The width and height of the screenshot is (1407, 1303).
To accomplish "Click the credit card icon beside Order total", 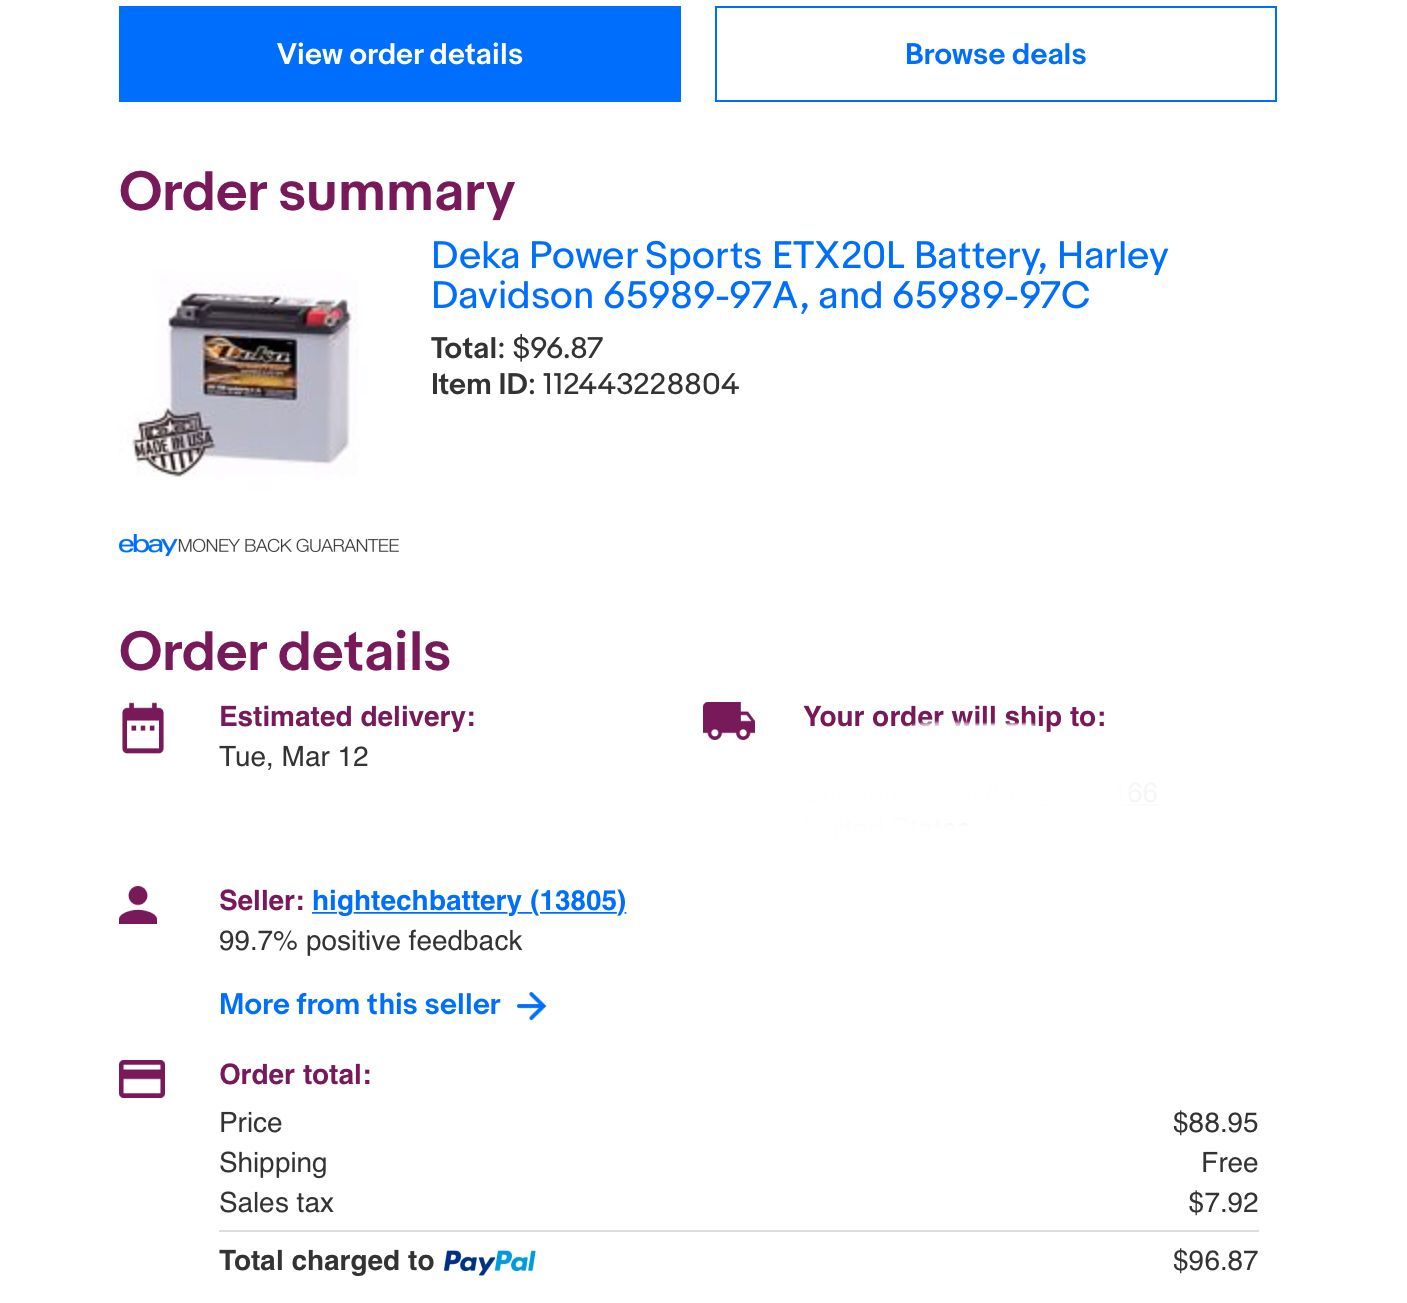I will click(142, 1079).
